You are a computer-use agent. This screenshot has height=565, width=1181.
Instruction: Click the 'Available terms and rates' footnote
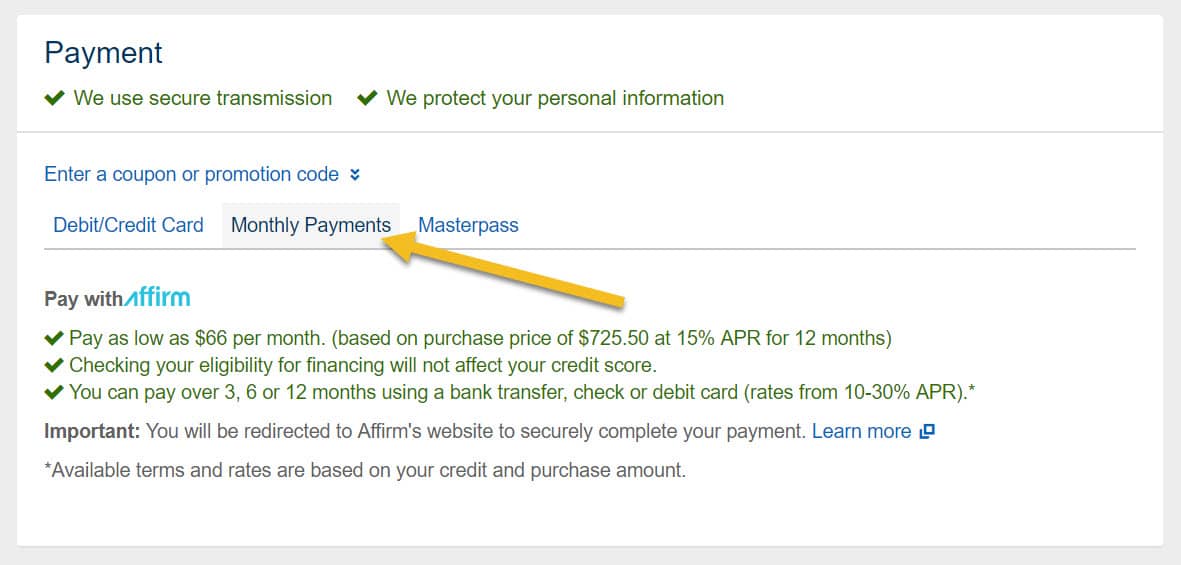coord(365,471)
